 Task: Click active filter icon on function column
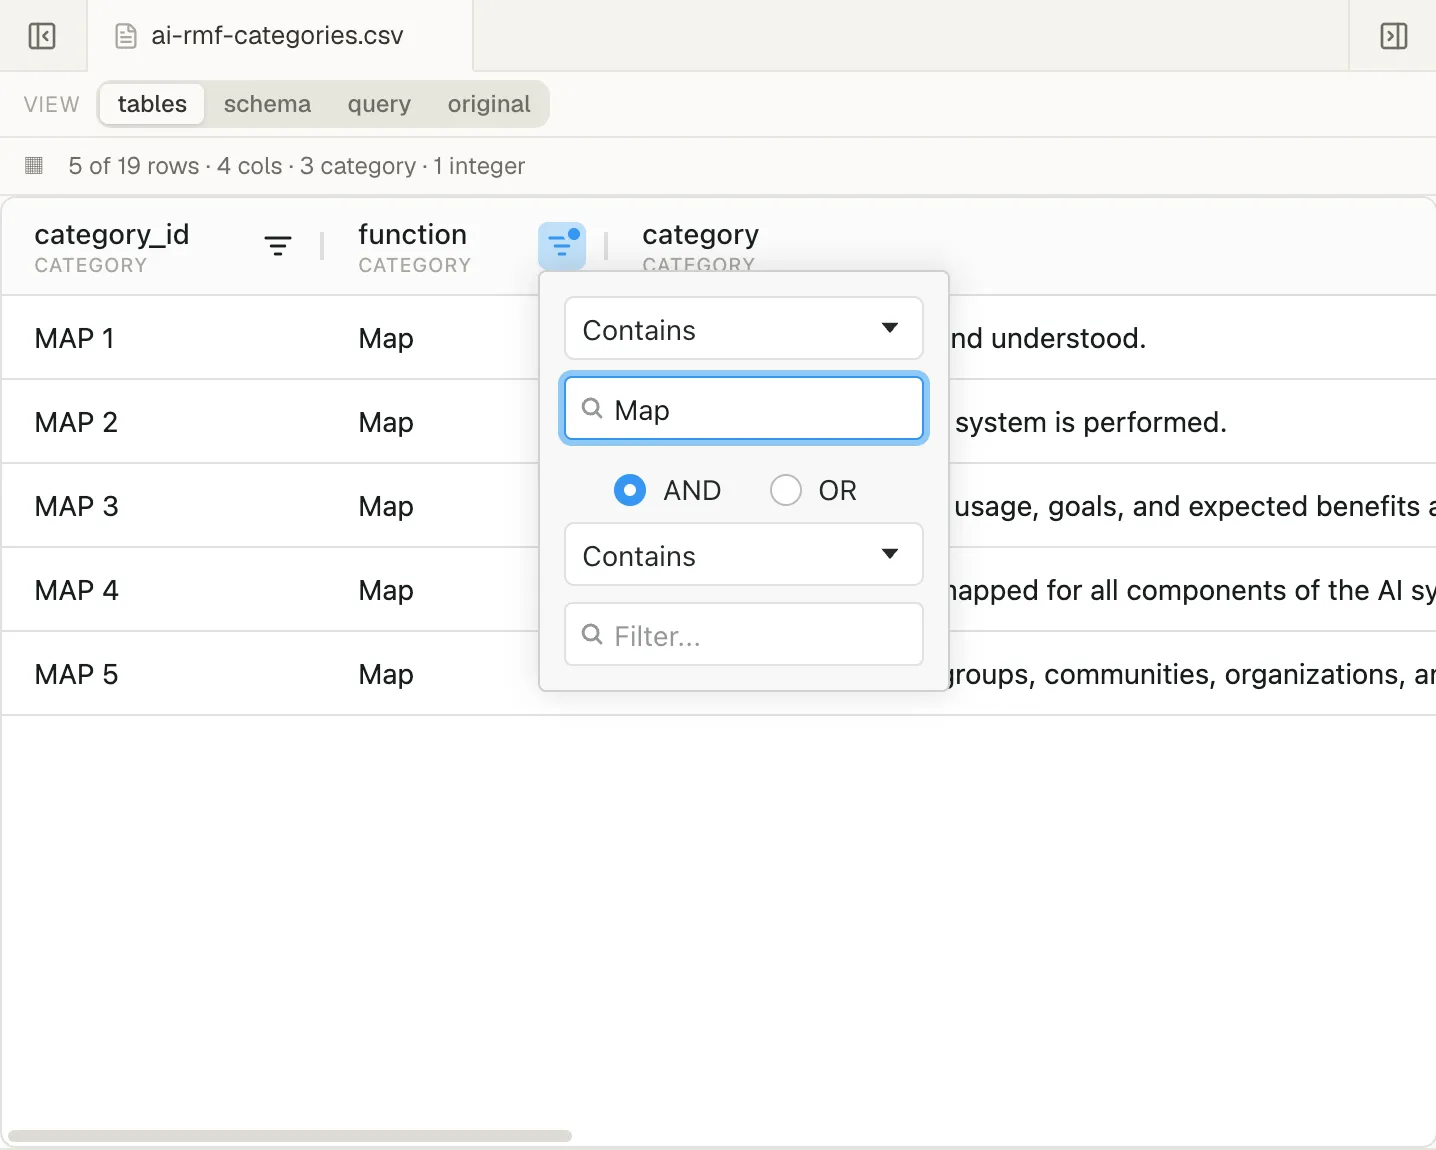point(562,246)
